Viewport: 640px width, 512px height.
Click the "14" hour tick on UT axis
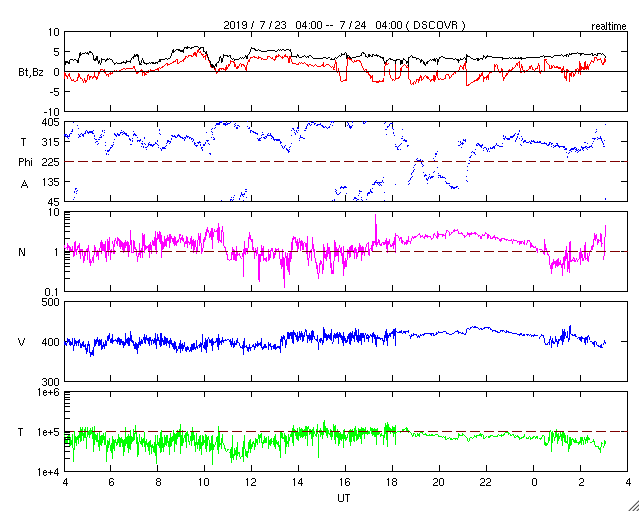pos(298,483)
